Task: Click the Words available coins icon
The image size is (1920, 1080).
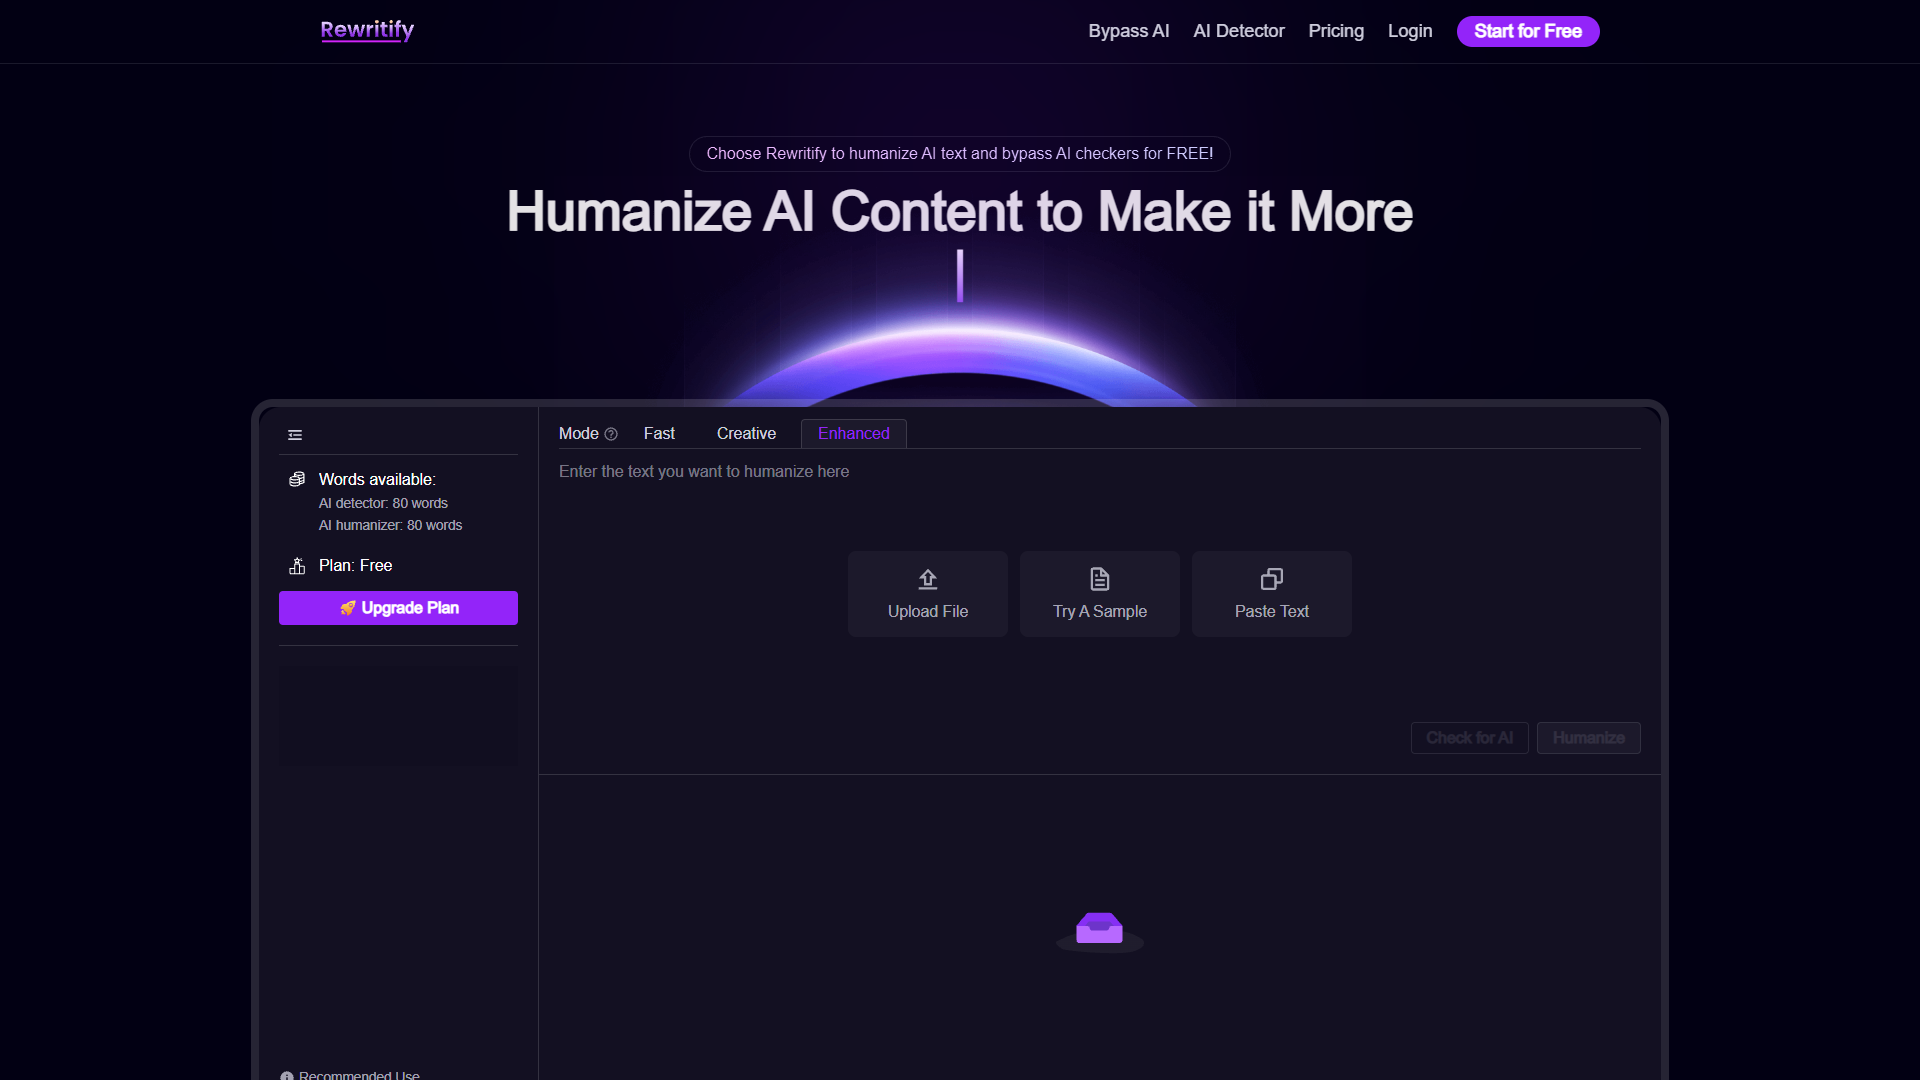Action: tap(297, 479)
